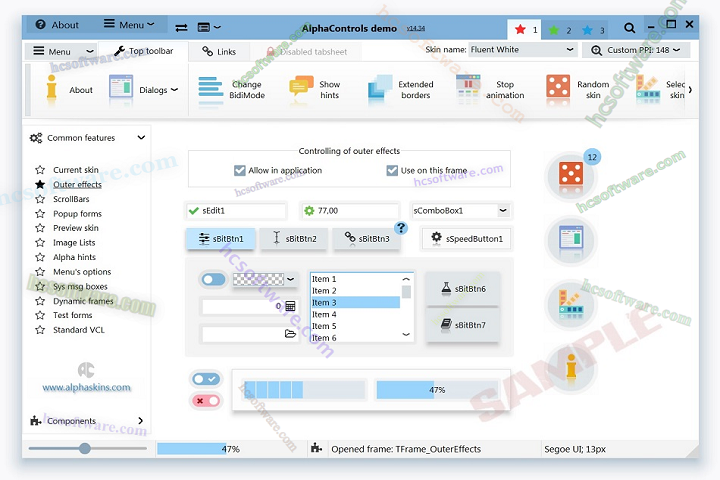The height and width of the screenshot is (480, 720).
Task: Open the title bar Menu dropdown
Action: (129, 24)
